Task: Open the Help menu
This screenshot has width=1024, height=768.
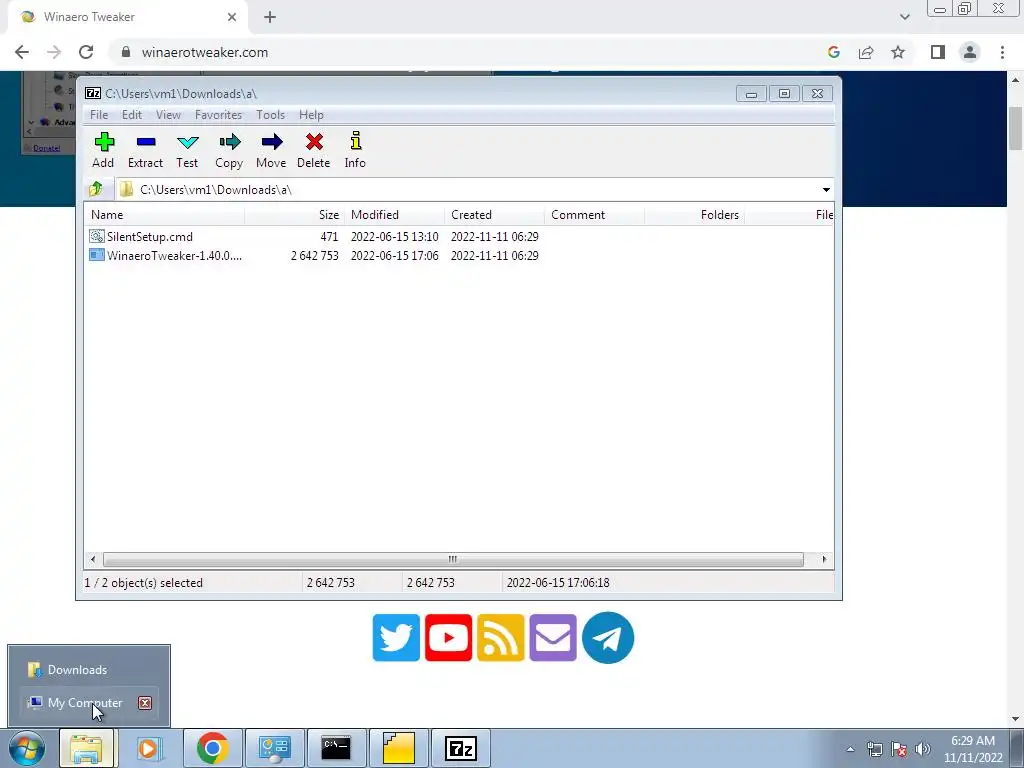Action: (312, 115)
